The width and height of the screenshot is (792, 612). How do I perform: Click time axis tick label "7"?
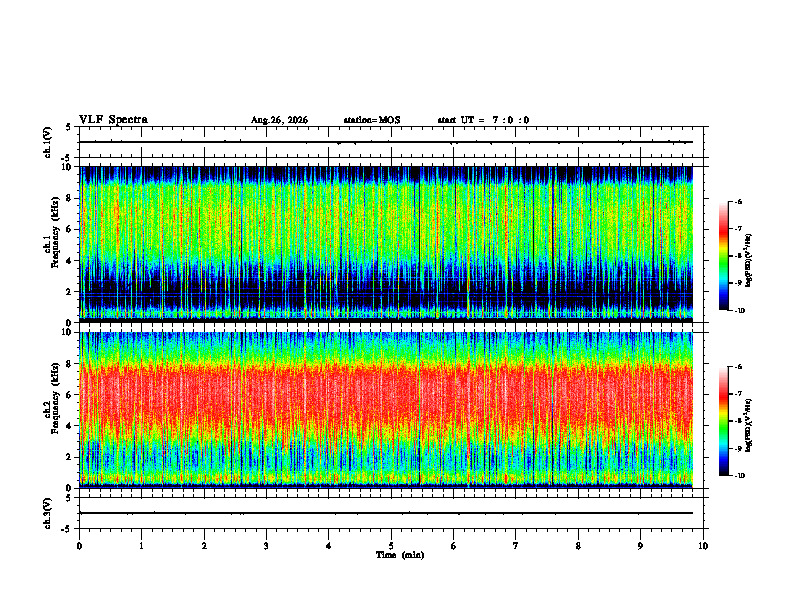(516, 546)
